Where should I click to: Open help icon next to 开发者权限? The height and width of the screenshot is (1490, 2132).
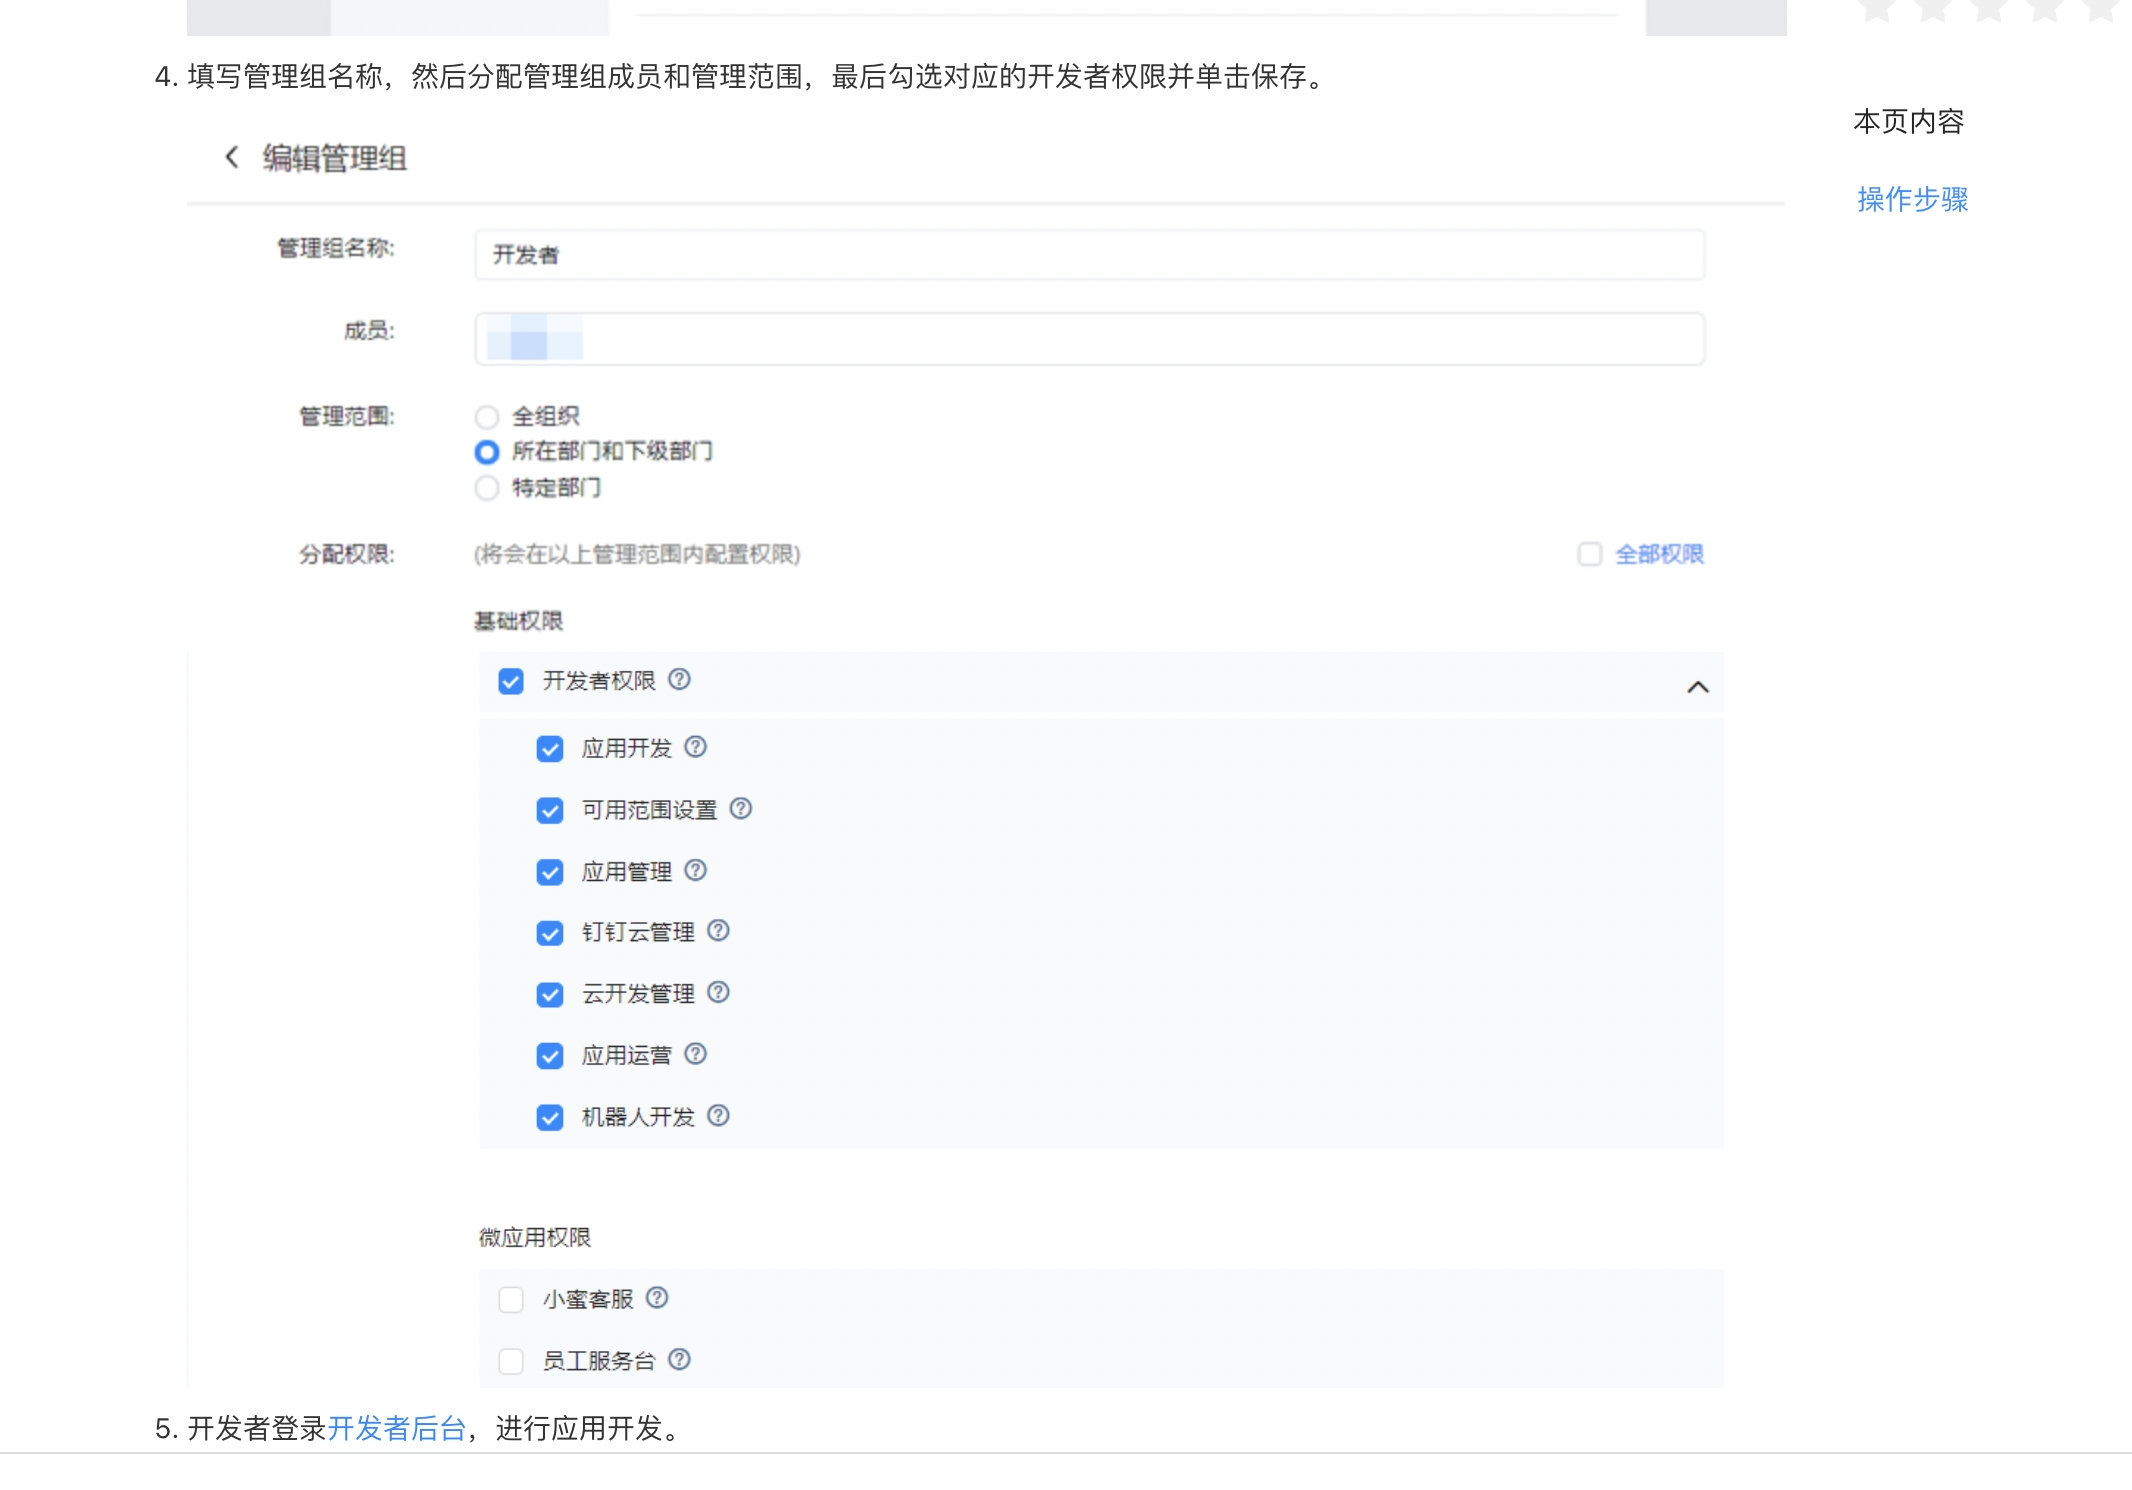(679, 680)
